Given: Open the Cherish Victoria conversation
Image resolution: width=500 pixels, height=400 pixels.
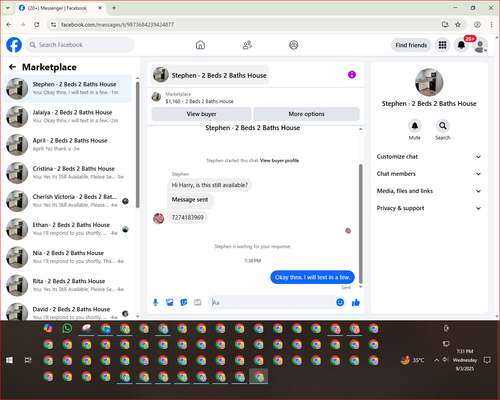Looking at the screenshot, I should click(x=68, y=201).
